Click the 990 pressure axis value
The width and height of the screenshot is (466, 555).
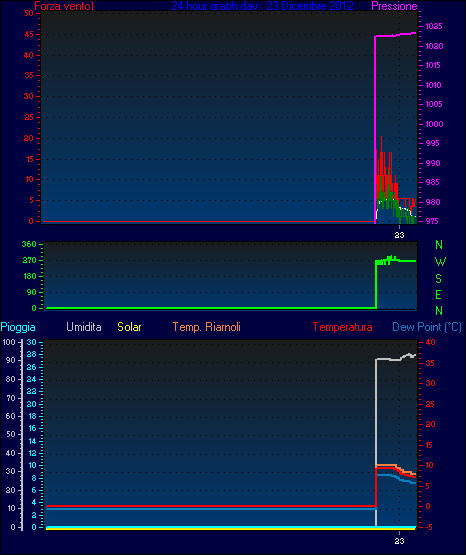tap(433, 163)
